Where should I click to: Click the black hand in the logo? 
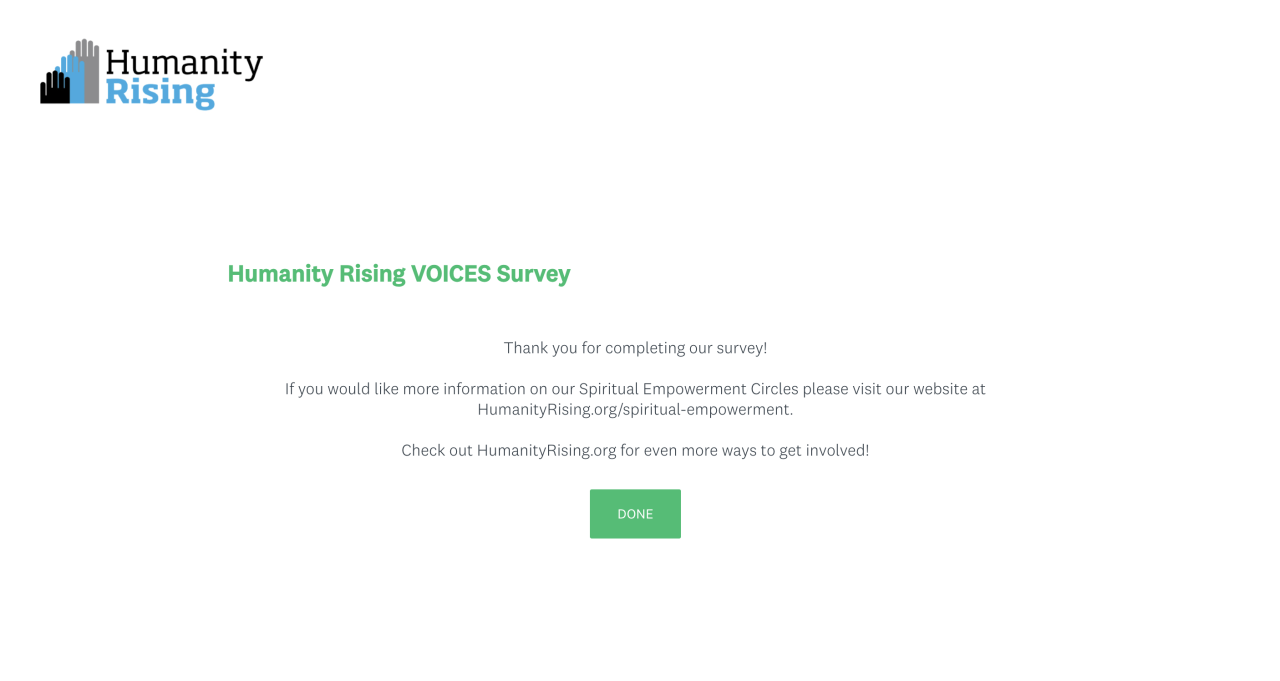click(x=54, y=89)
